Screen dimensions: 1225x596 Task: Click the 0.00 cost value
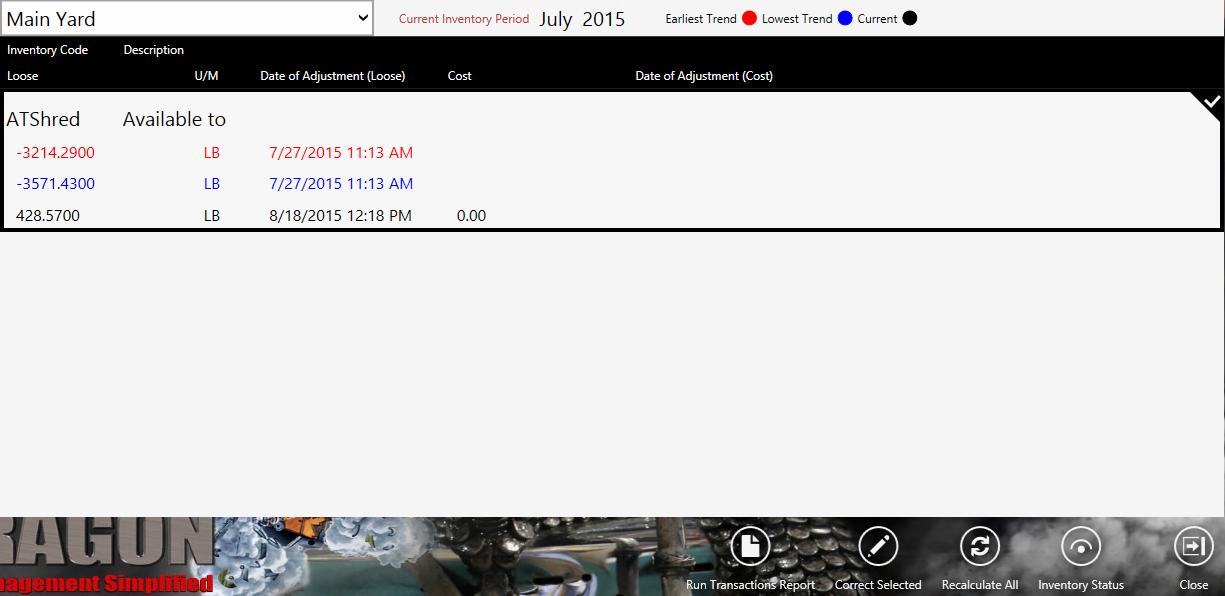(471, 216)
